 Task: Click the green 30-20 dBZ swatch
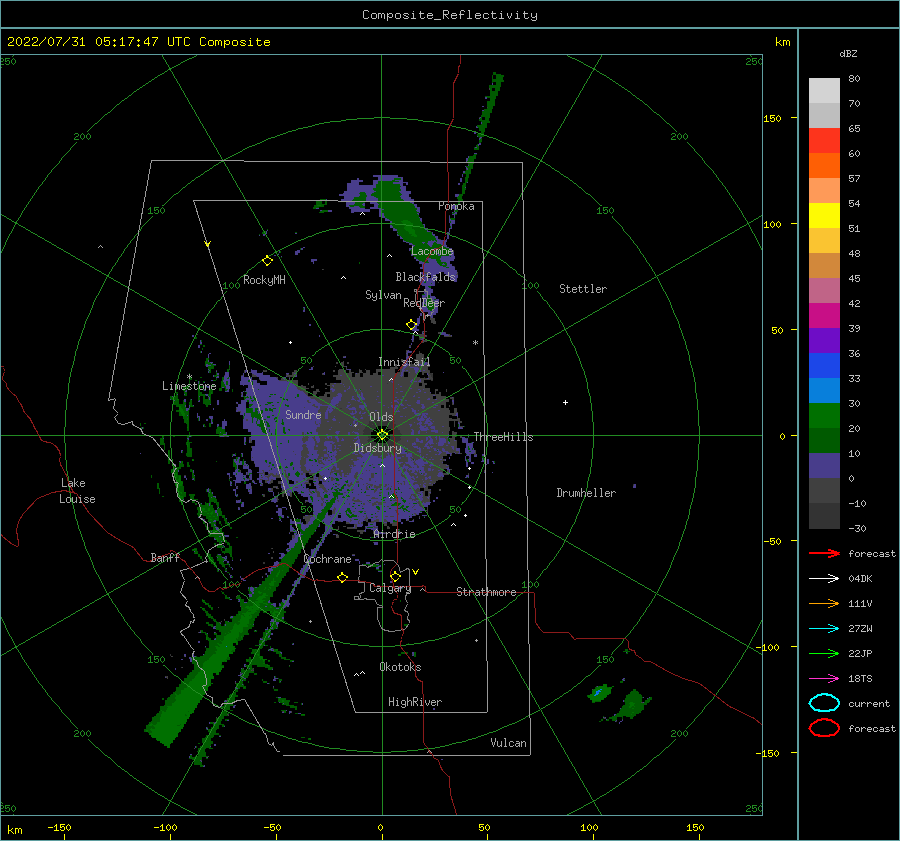824,416
